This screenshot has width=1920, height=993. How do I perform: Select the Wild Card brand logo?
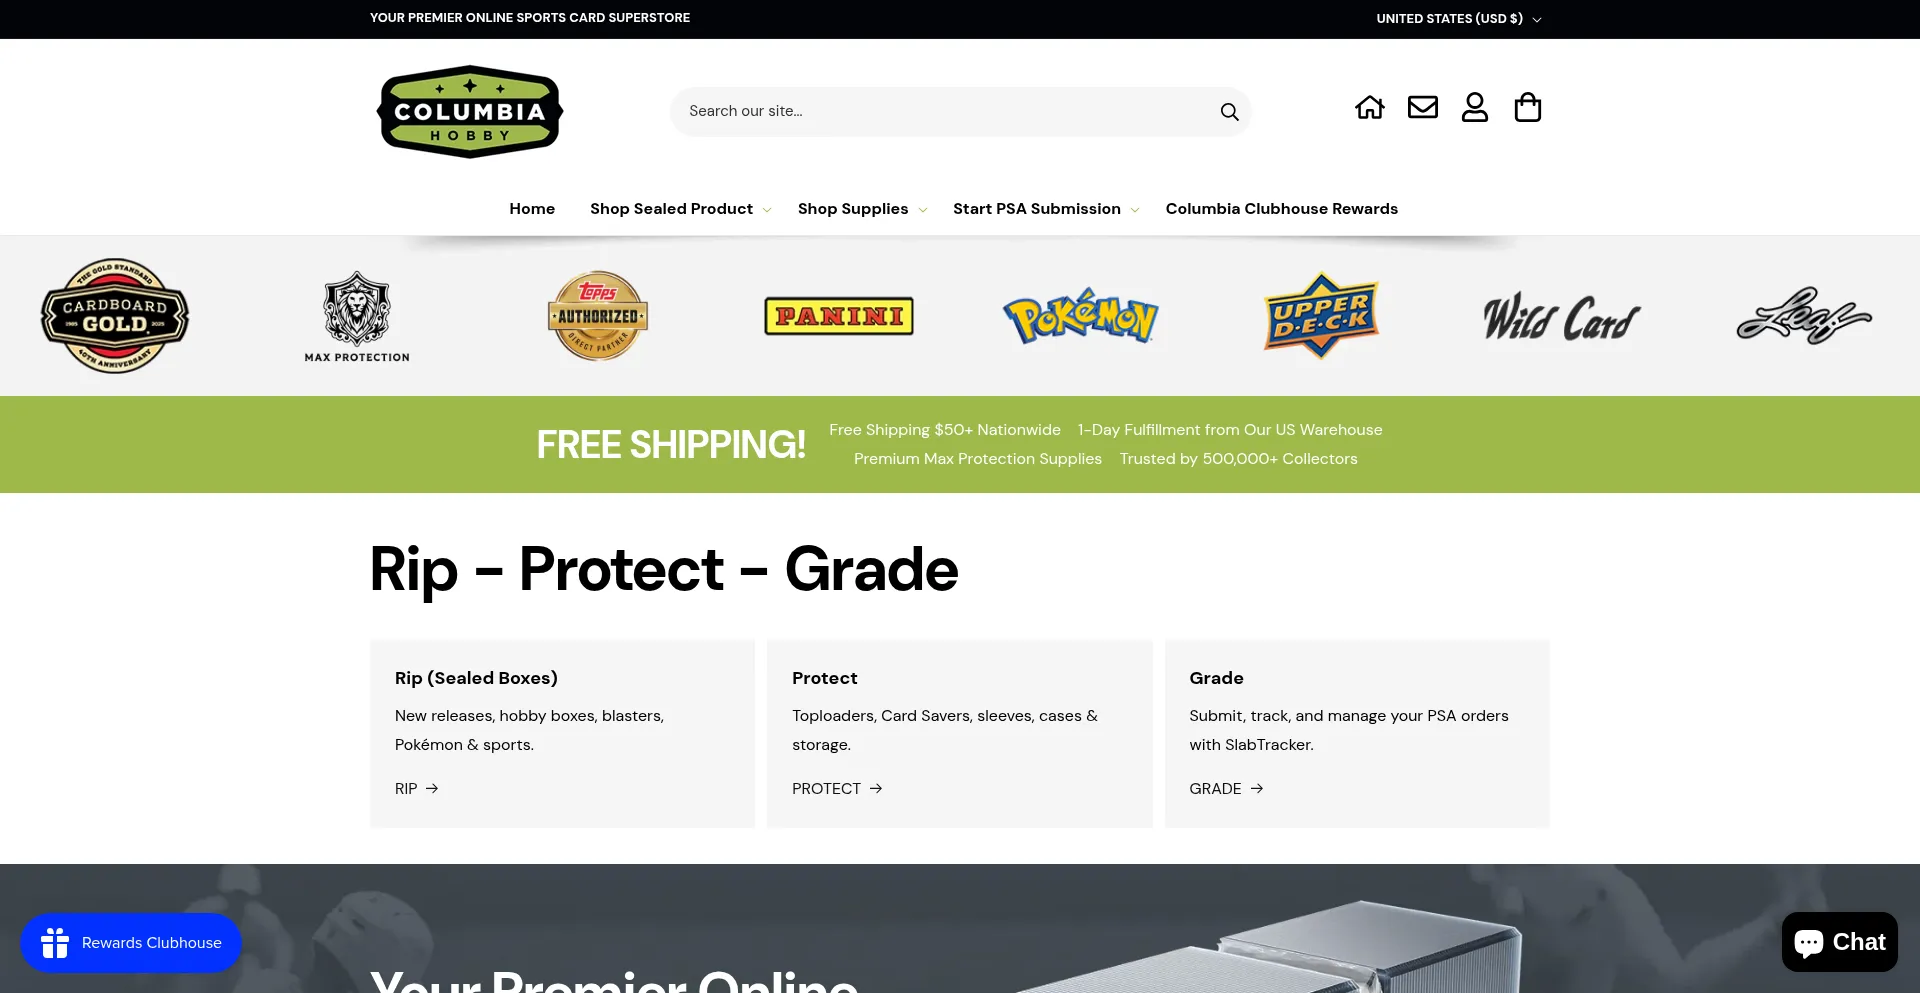(1562, 317)
